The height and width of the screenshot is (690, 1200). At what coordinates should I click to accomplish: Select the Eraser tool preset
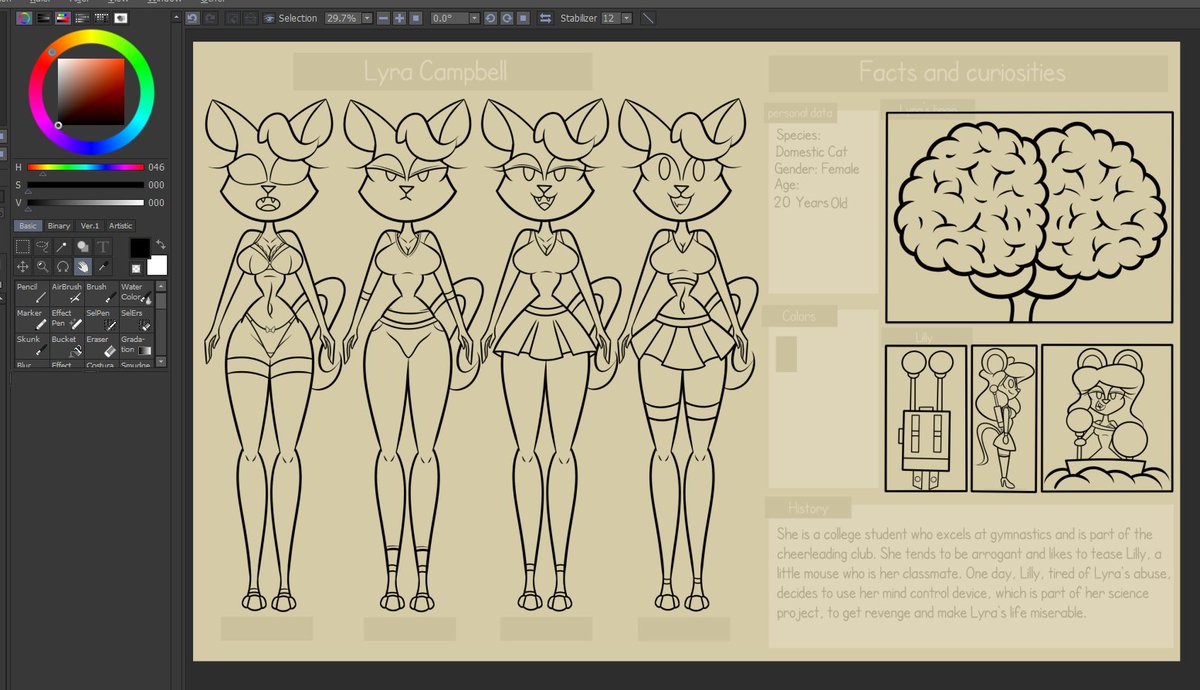[x=102, y=345]
